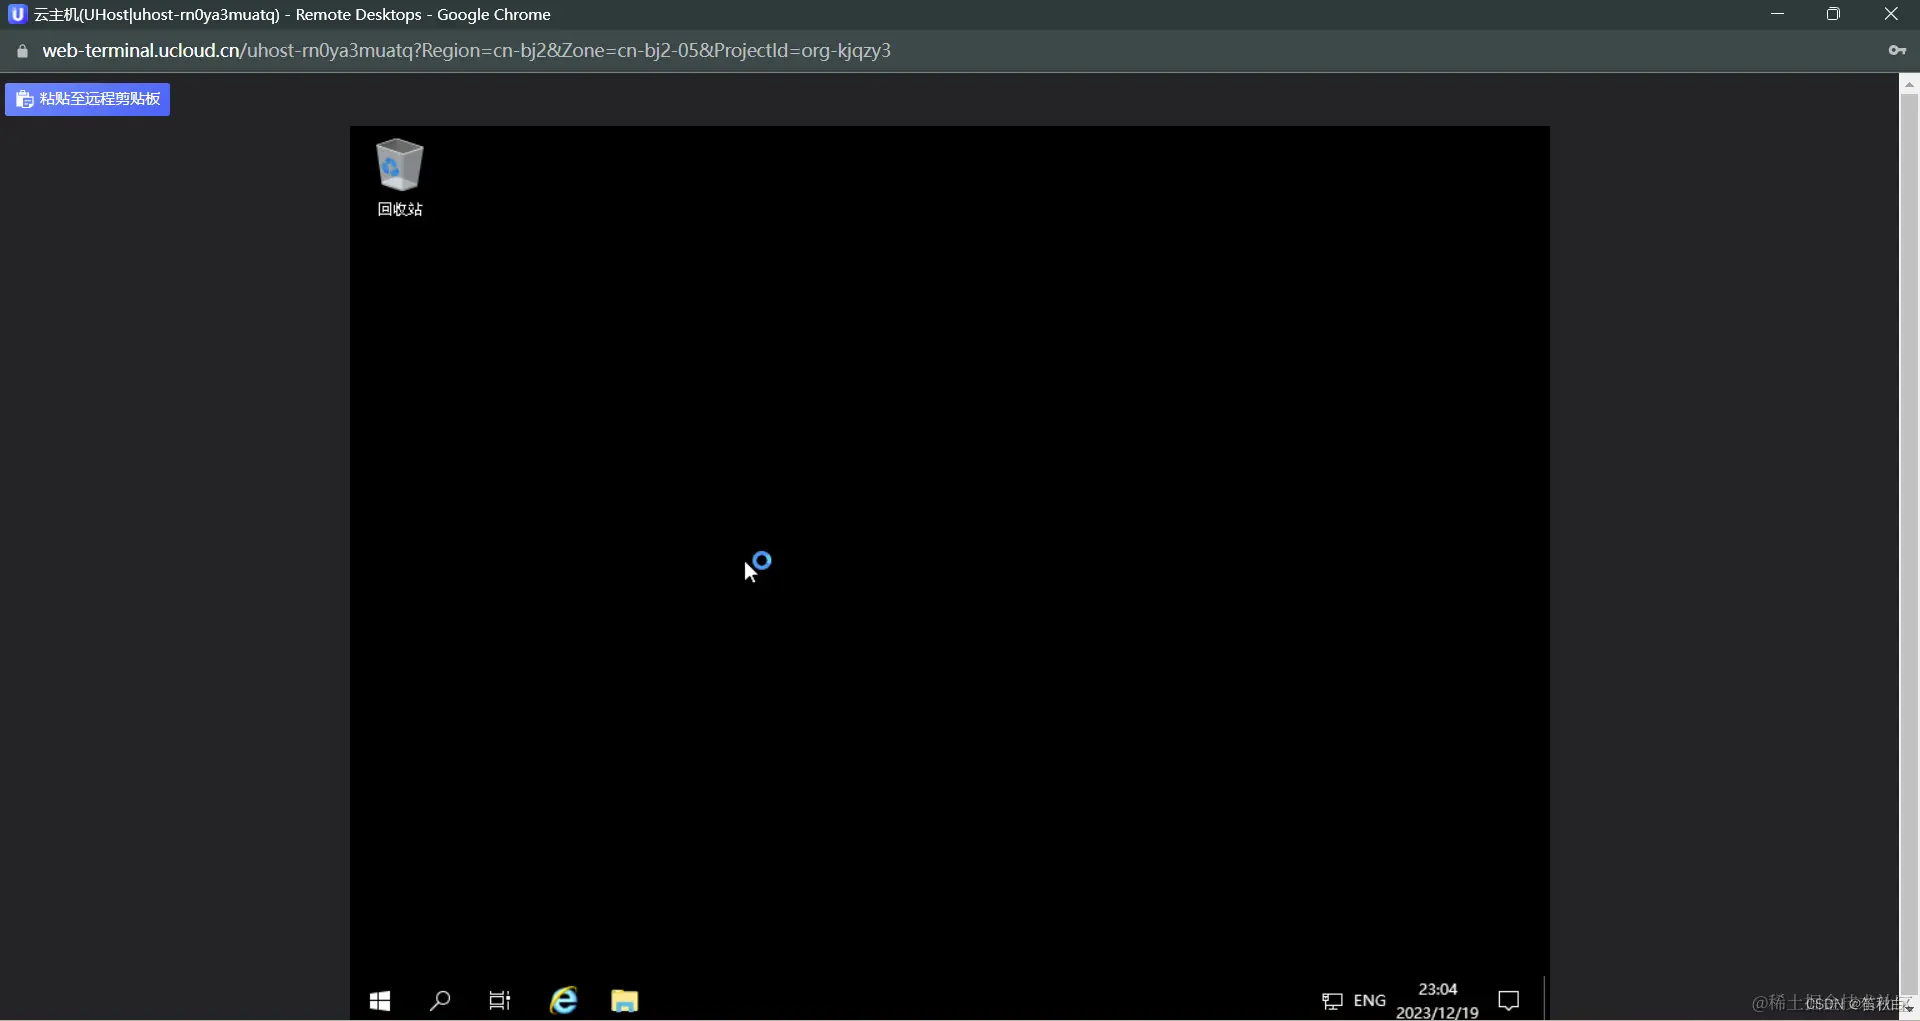Image resolution: width=1920 pixels, height=1021 pixels.
Task: Click the Show desktop strip on taskbar edge
Action: [1546, 1000]
